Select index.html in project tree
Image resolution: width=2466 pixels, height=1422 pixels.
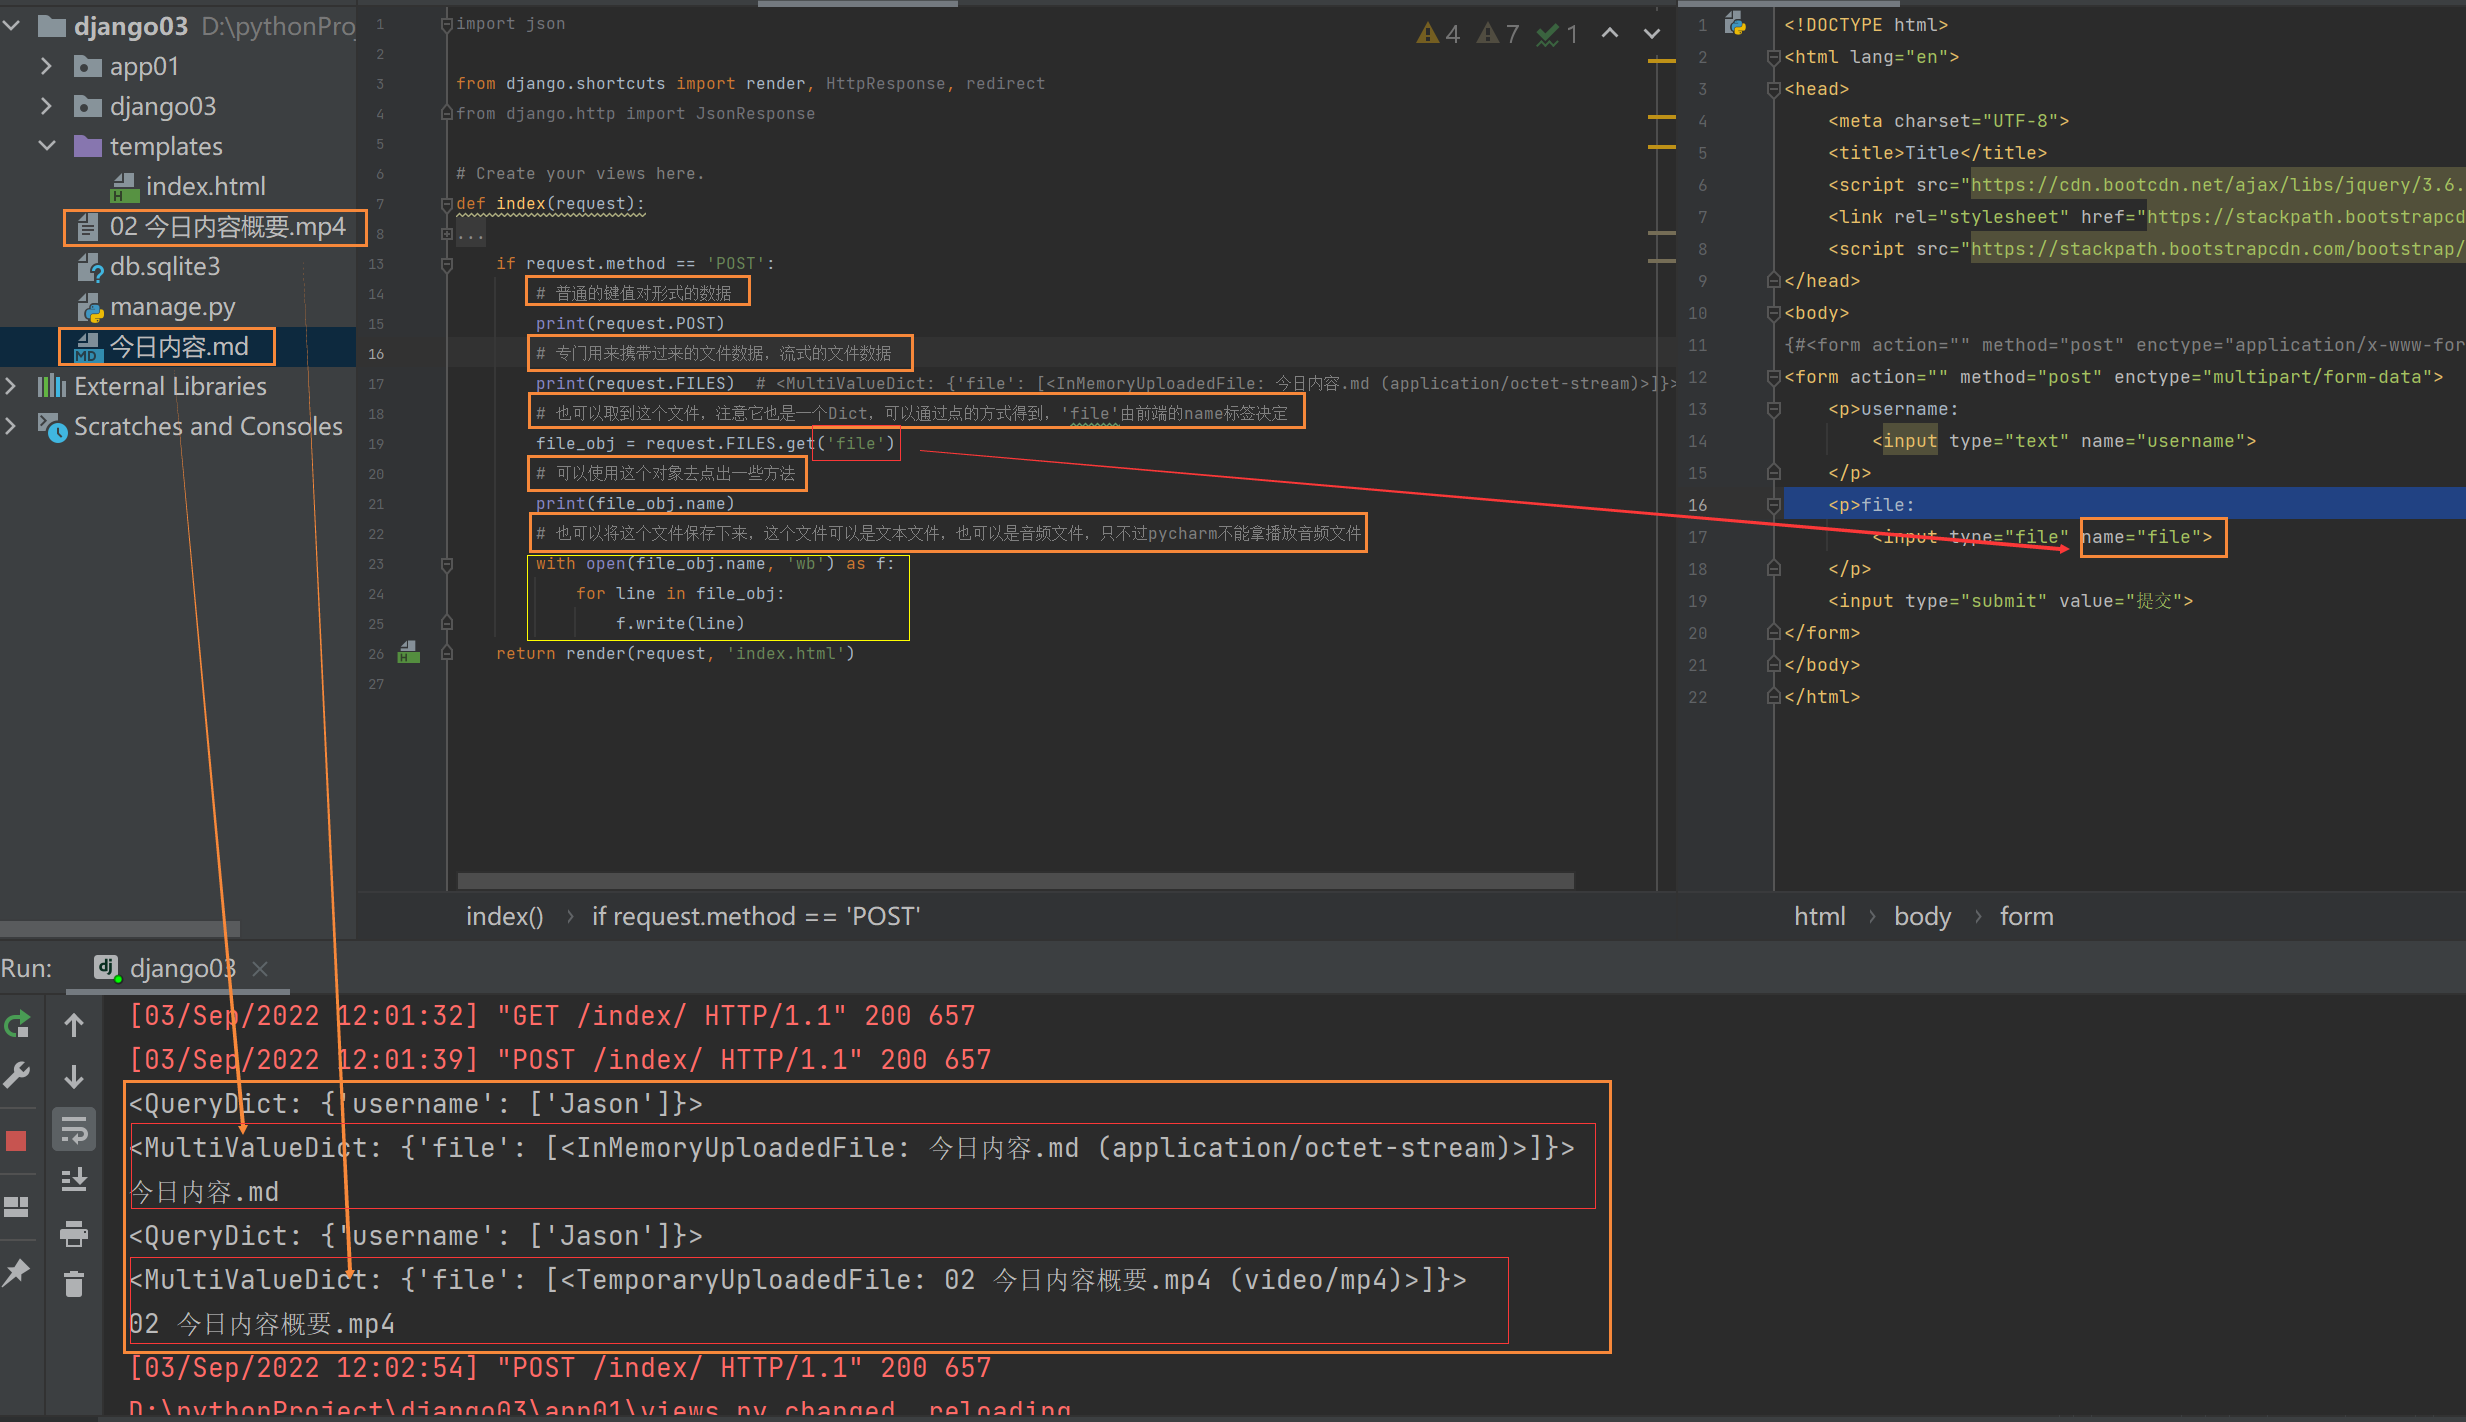pos(204,186)
